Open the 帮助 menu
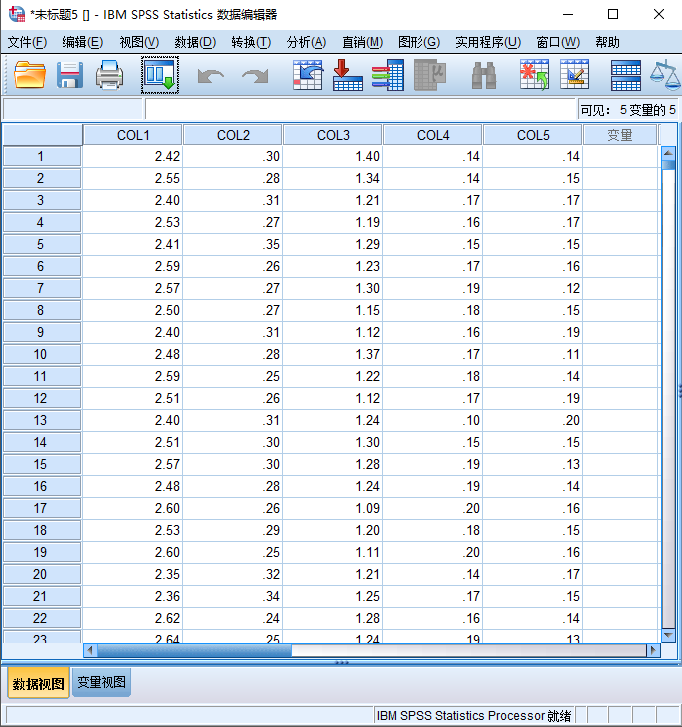Screen dimensions: 682x727 (x=607, y=43)
